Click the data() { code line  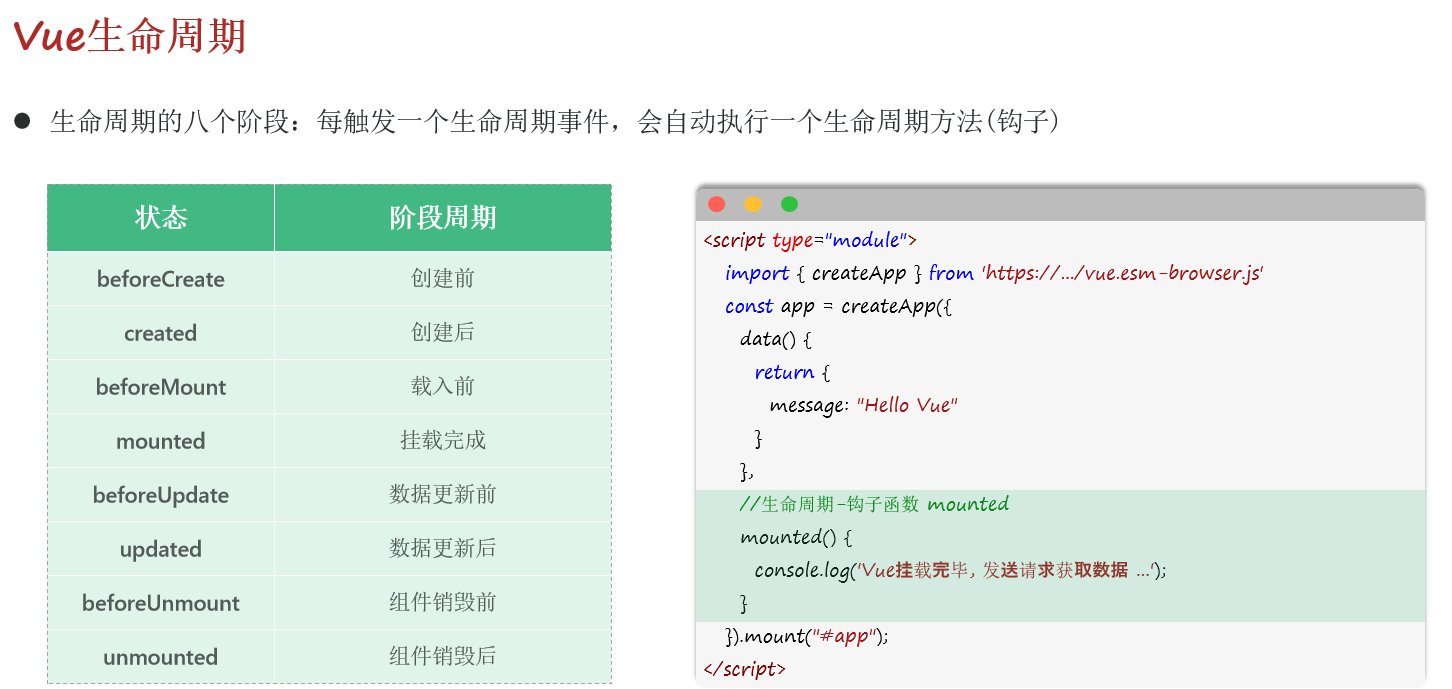tap(776, 339)
